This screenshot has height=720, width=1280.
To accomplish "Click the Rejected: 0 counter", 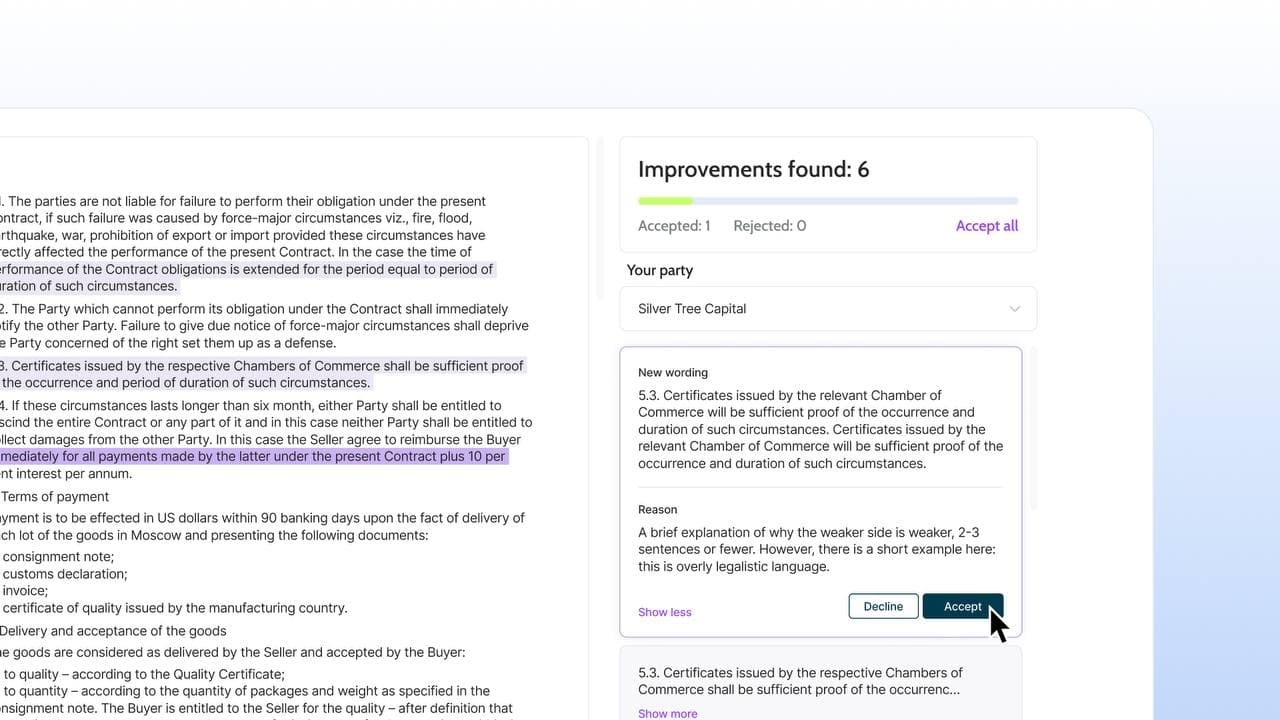I will click(769, 225).
